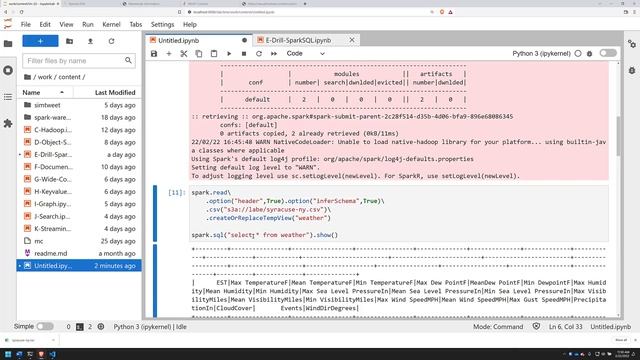Open the File menu
640x360 pixels.
(x=26, y=24)
